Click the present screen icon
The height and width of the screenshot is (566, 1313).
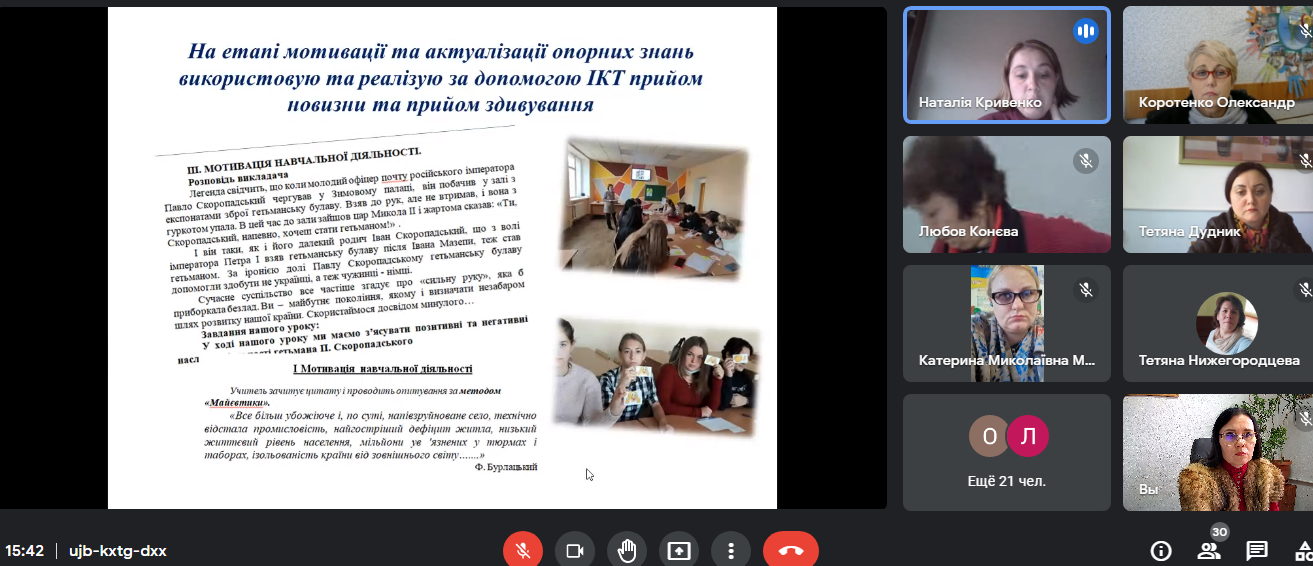coord(679,551)
